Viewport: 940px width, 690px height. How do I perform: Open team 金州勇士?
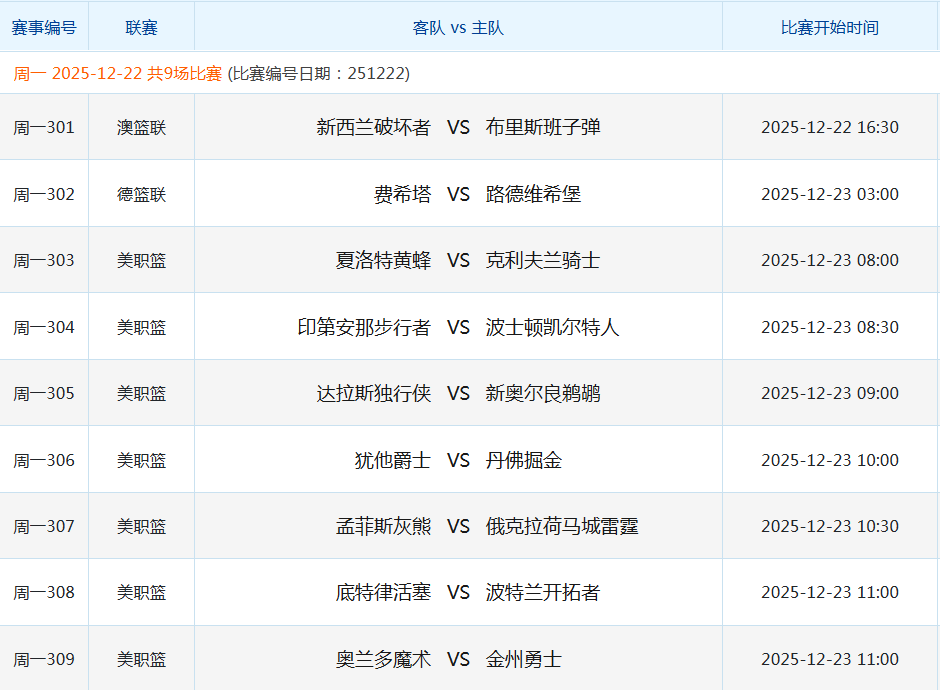[526, 658]
